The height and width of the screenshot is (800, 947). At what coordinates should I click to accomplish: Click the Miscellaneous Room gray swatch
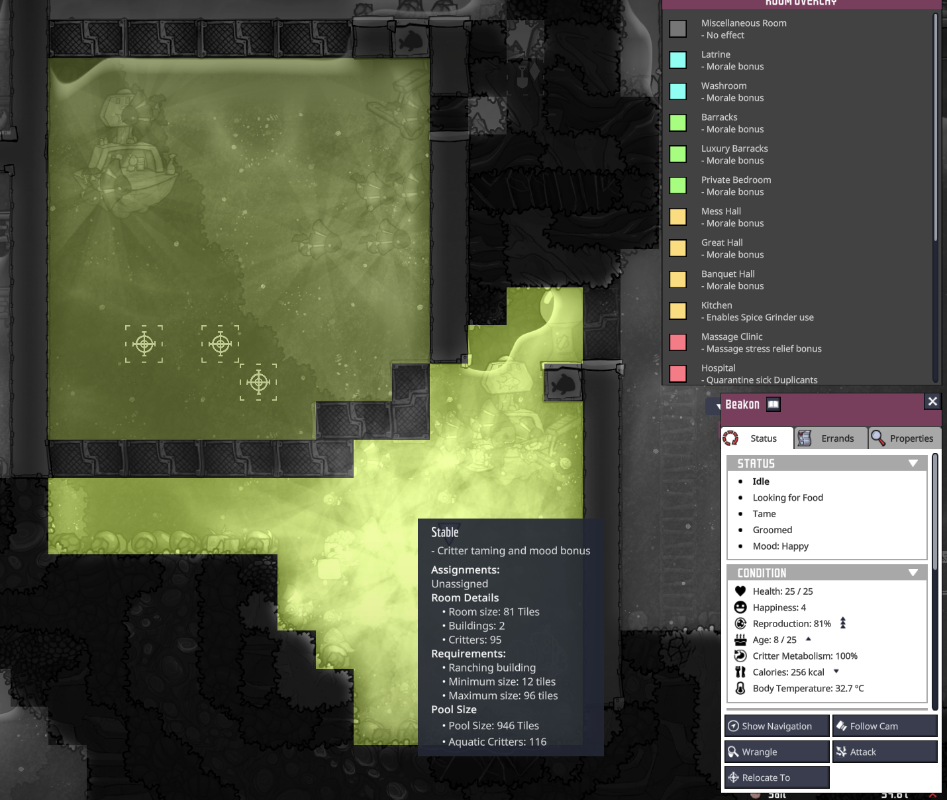pos(678,28)
